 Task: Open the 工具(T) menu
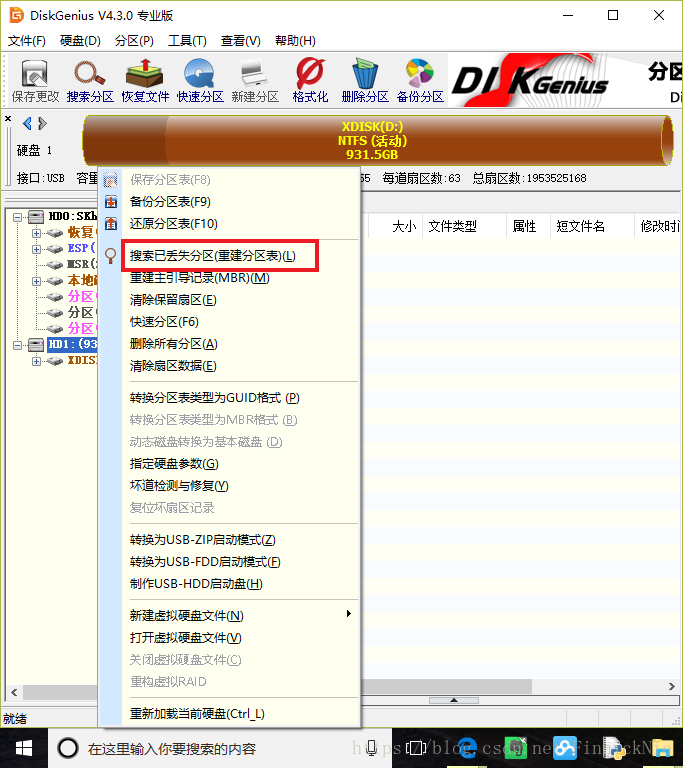point(187,41)
